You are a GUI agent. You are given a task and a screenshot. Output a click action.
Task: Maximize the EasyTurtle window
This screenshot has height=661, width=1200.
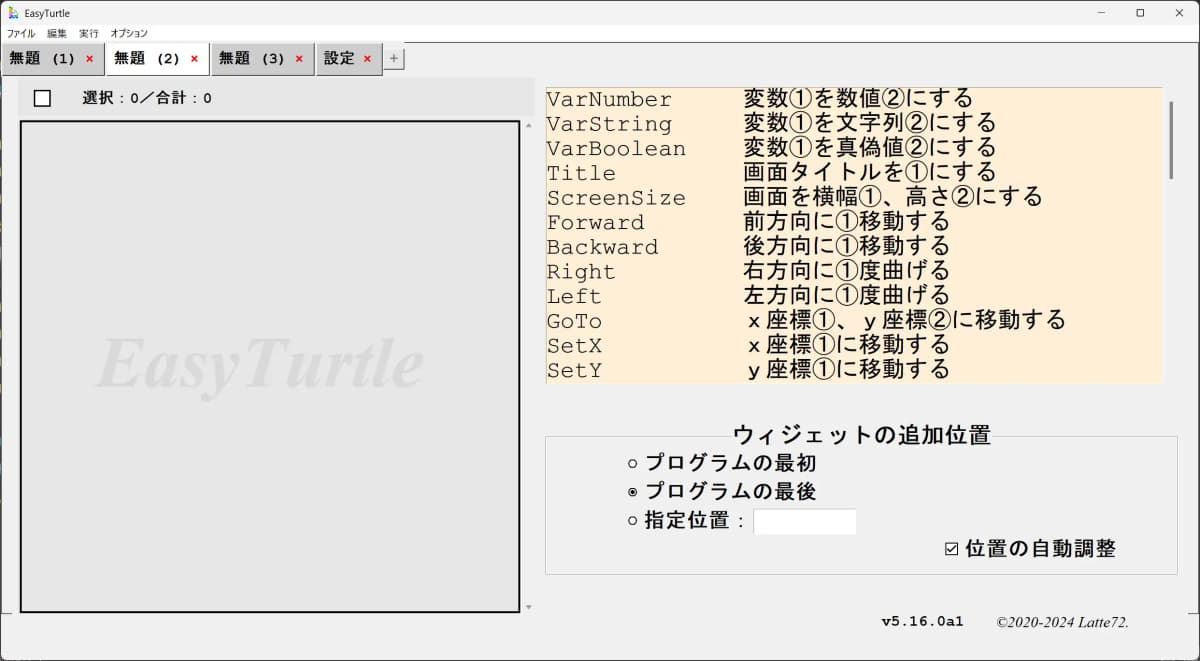(1140, 13)
